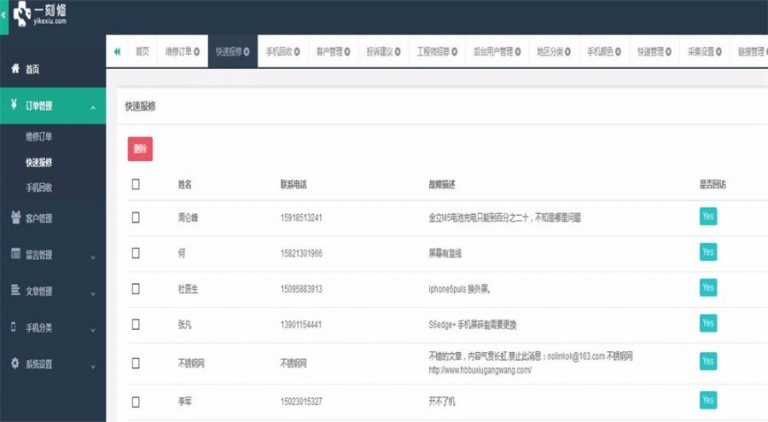The image size is (768, 422).
Task: Expand the 留言管理 menu chevron
Action: 92,255
